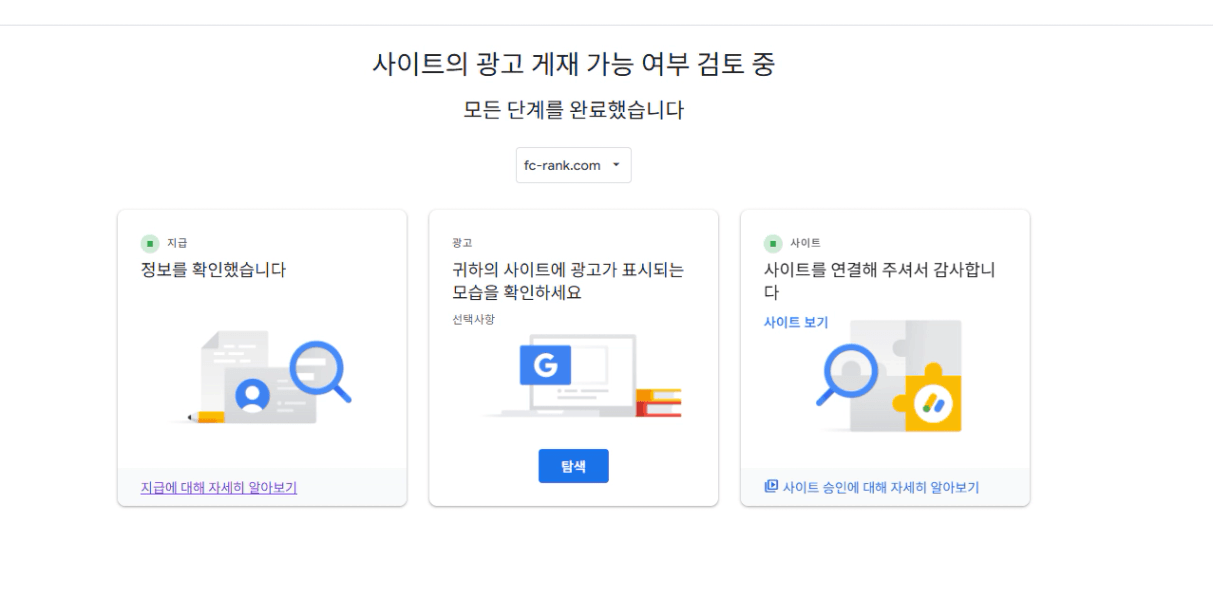This screenshot has width=1213, height=616.
Task: Click the dropdown arrow beside fc-rank.com
Action: coord(616,165)
